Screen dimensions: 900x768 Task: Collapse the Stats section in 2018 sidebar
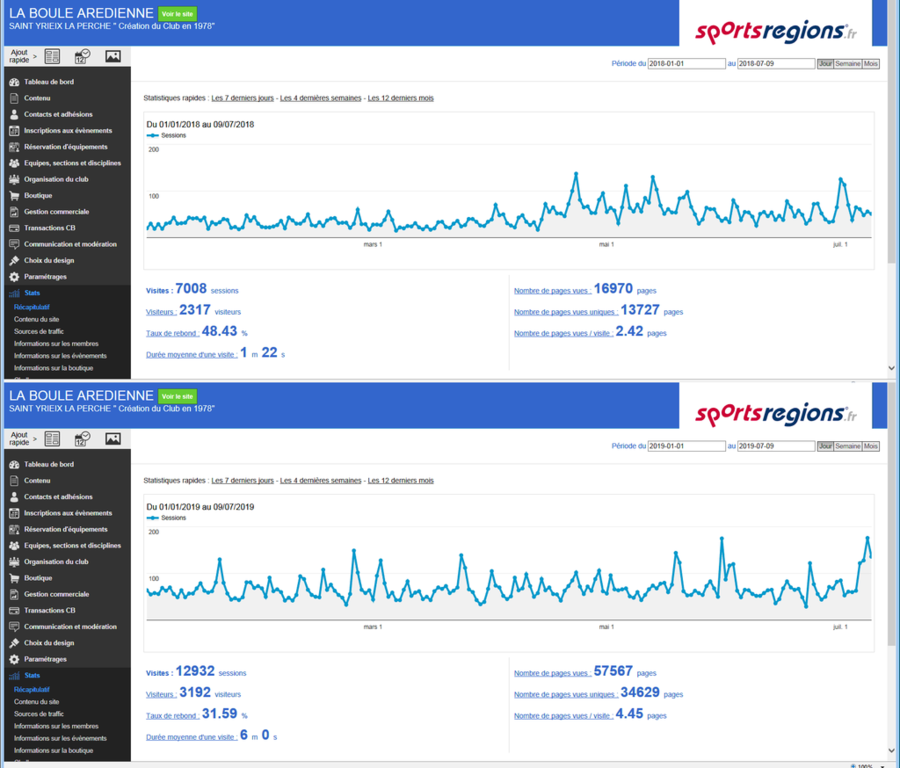31,293
